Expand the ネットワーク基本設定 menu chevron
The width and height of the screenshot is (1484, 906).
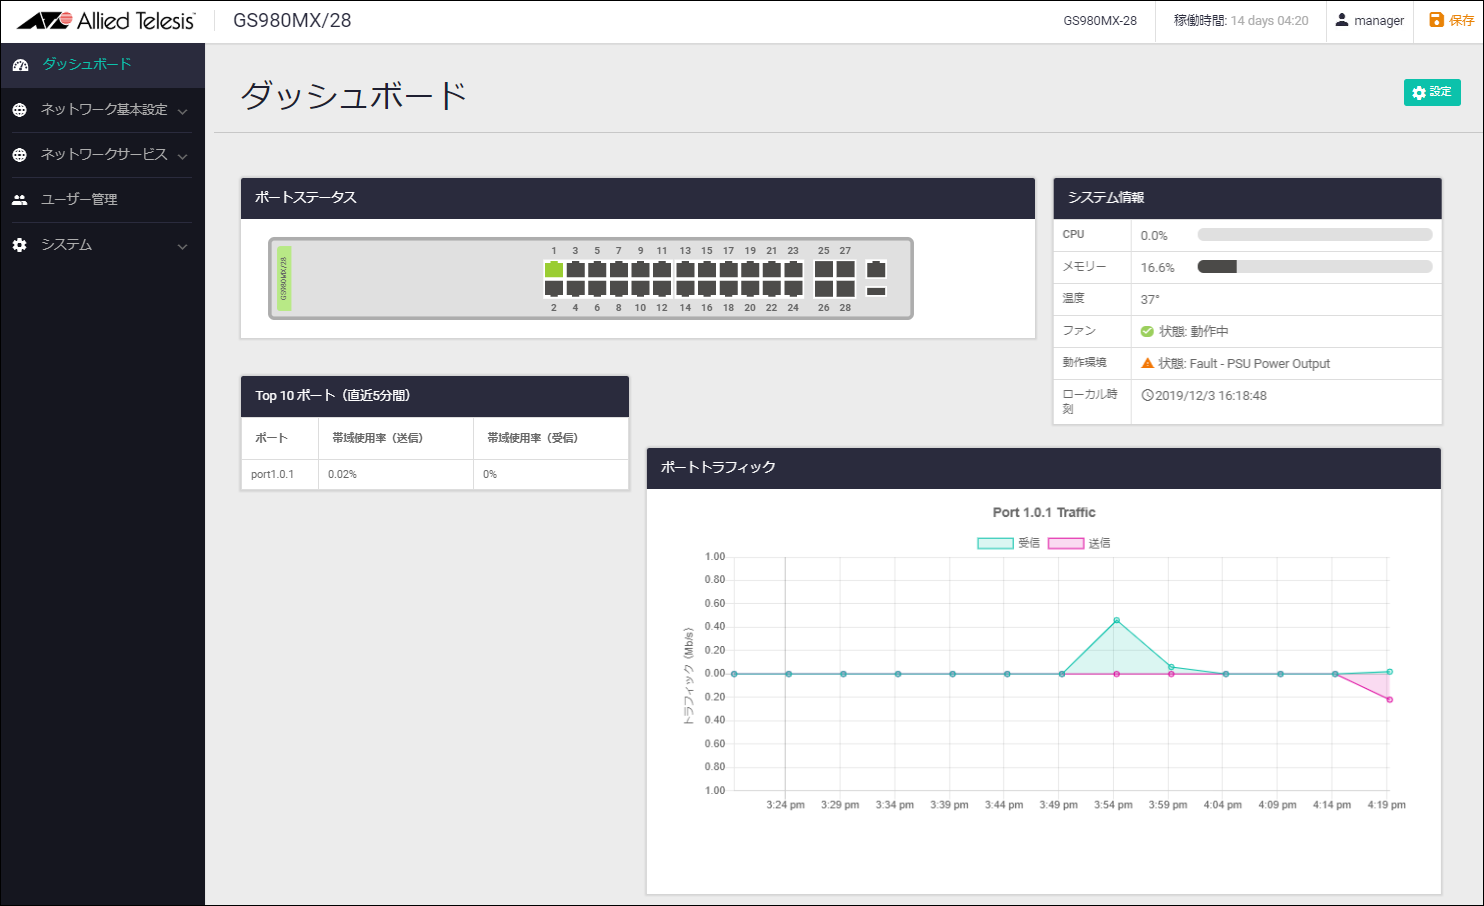182,111
